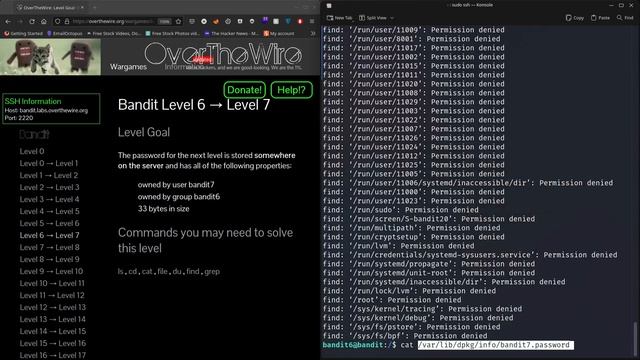
Task: Click the OverTheWire header mascot image
Action: tap(50, 57)
